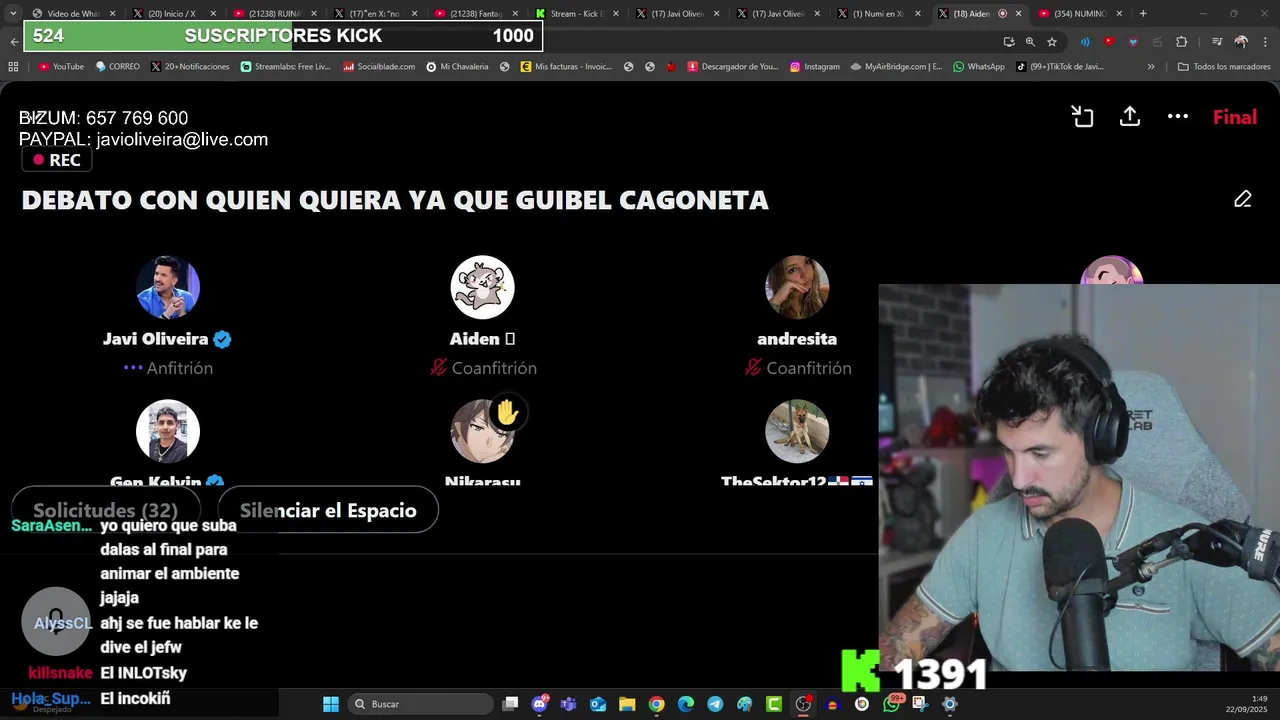Open the Descargador de You... bookmark
This screenshot has height=720, width=1280.
(x=733, y=66)
